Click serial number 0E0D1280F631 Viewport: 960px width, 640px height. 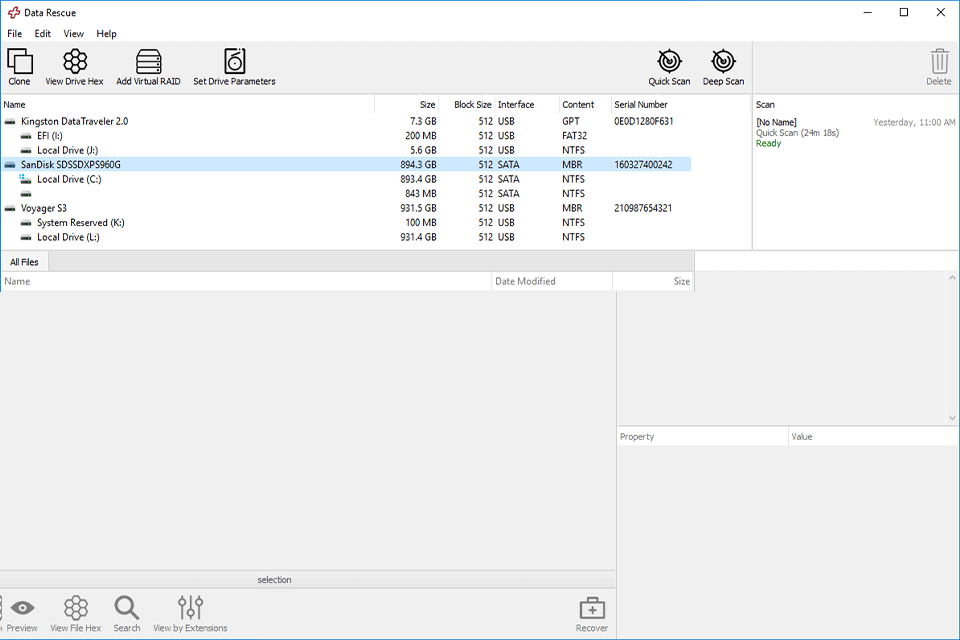click(x=643, y=121)
